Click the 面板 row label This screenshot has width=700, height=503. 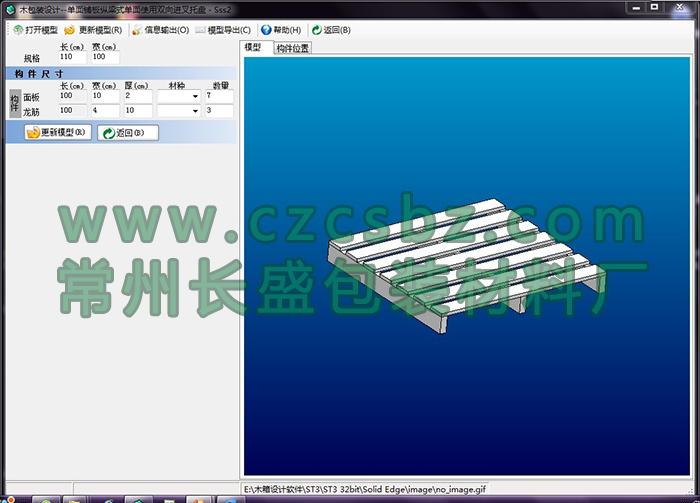(x=31, y=97)
